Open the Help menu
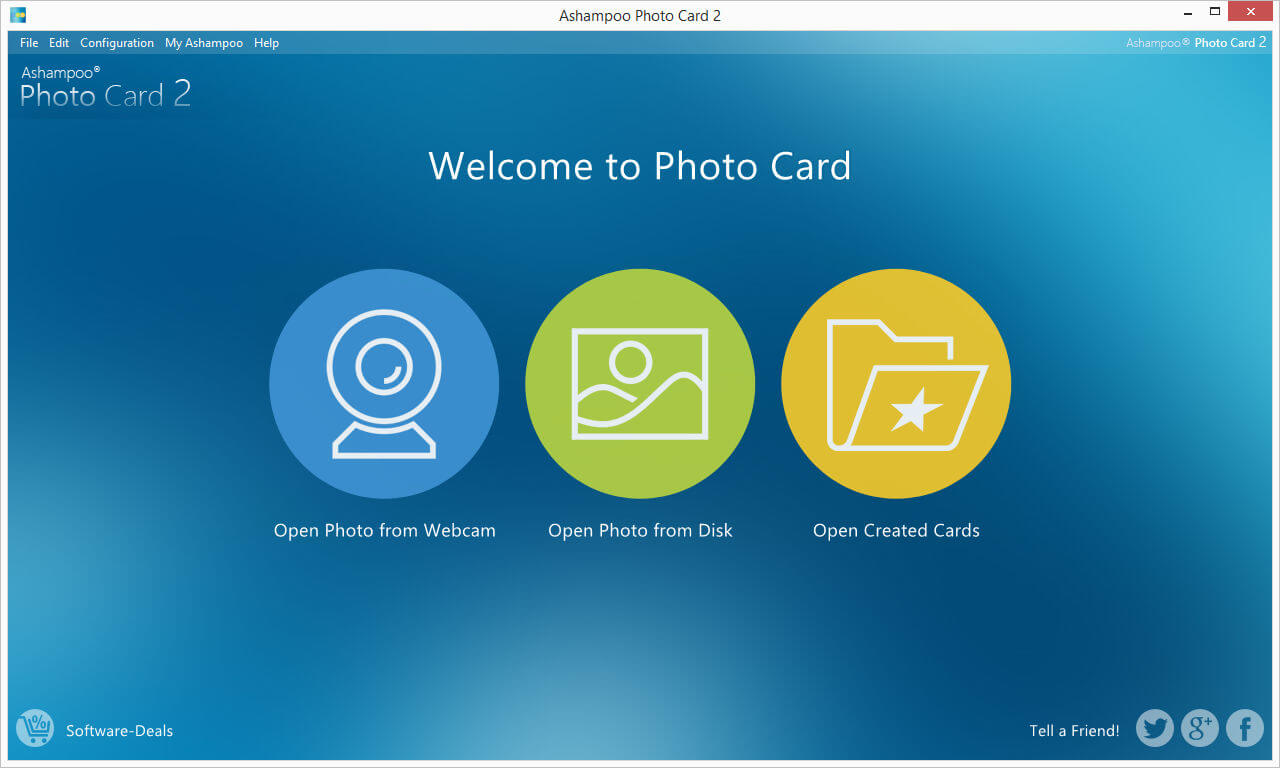1280x768 pixels. pos(266,42)
